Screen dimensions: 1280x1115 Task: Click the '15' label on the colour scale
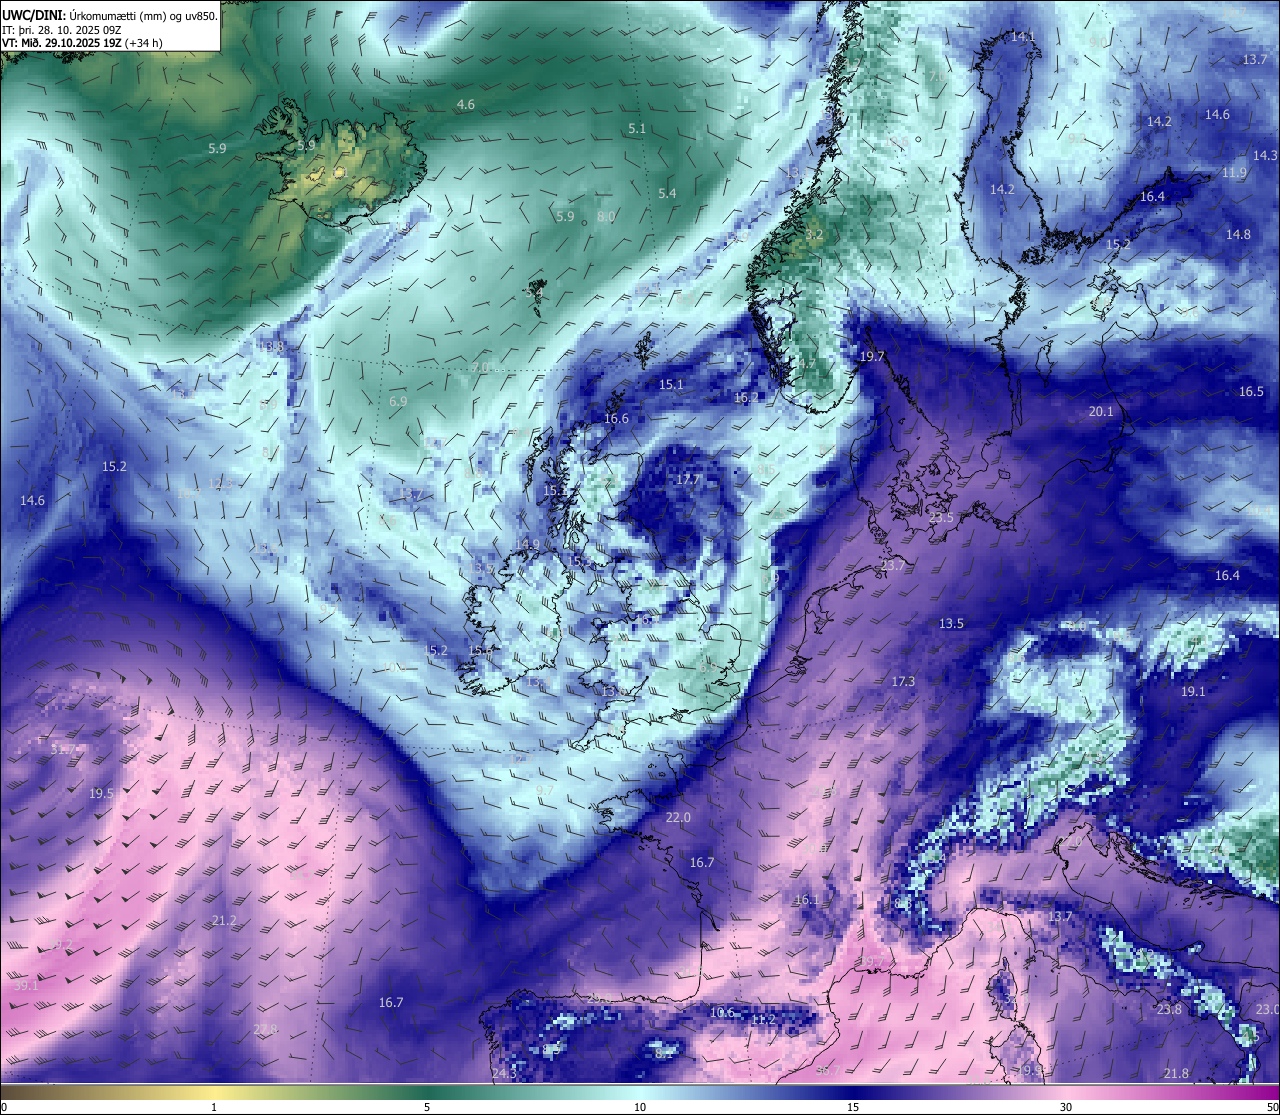(x=852, y=1107)
